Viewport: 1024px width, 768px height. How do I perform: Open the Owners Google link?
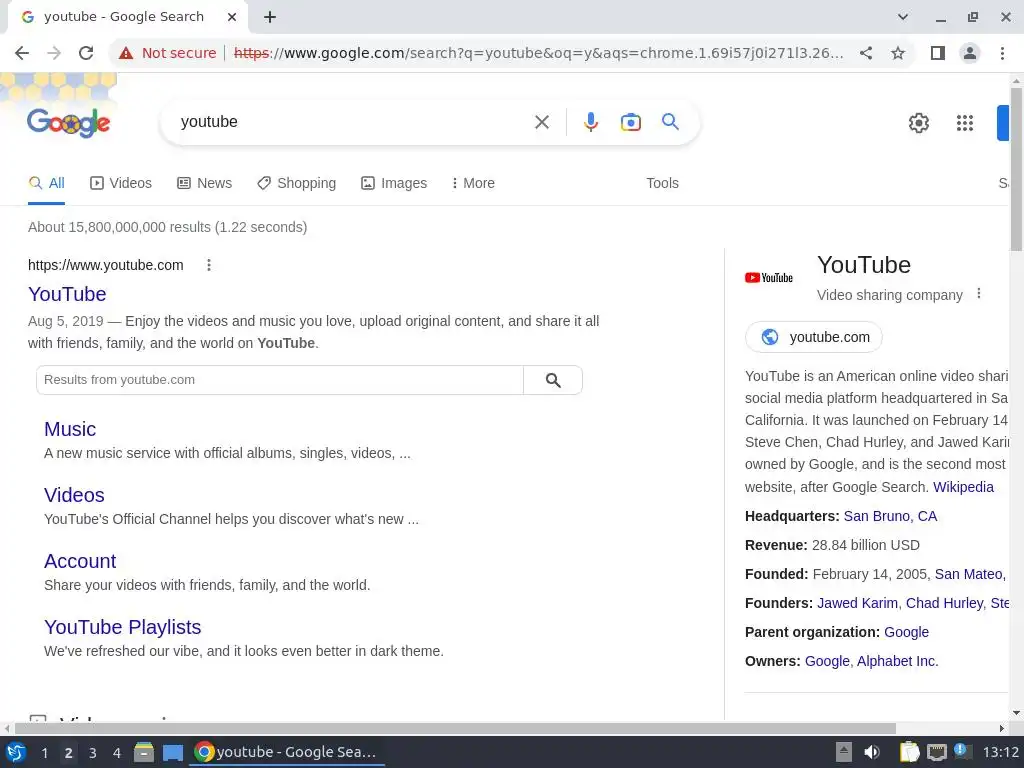[827, 662]
